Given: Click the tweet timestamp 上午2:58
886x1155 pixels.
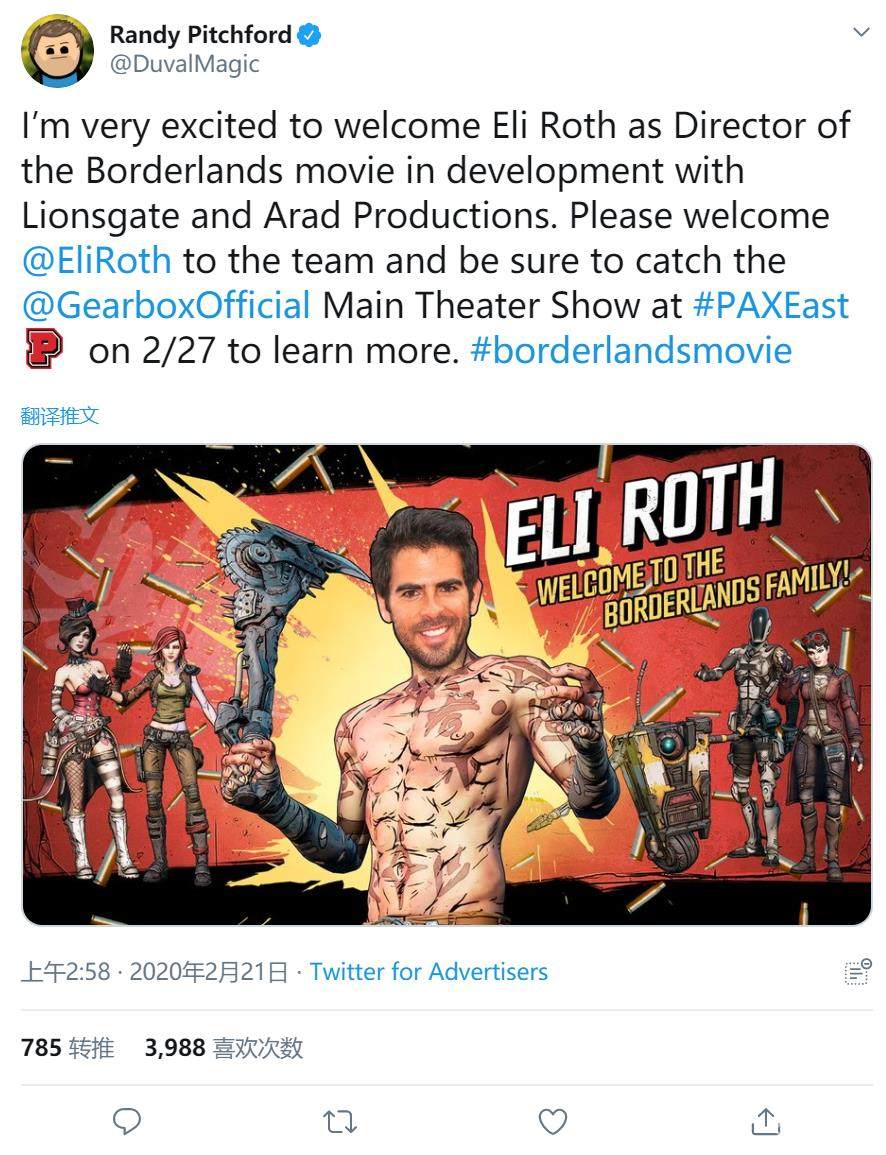Looking at the screenshot, I should [66, 972].
